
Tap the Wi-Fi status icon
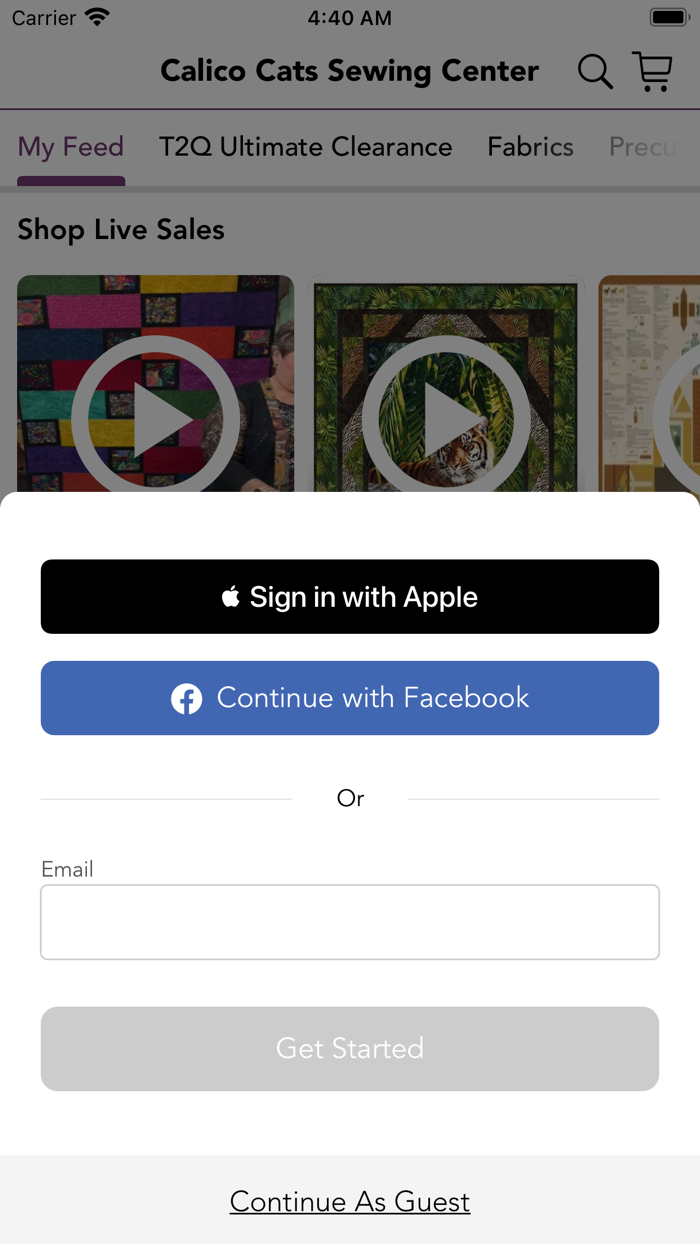97,18
